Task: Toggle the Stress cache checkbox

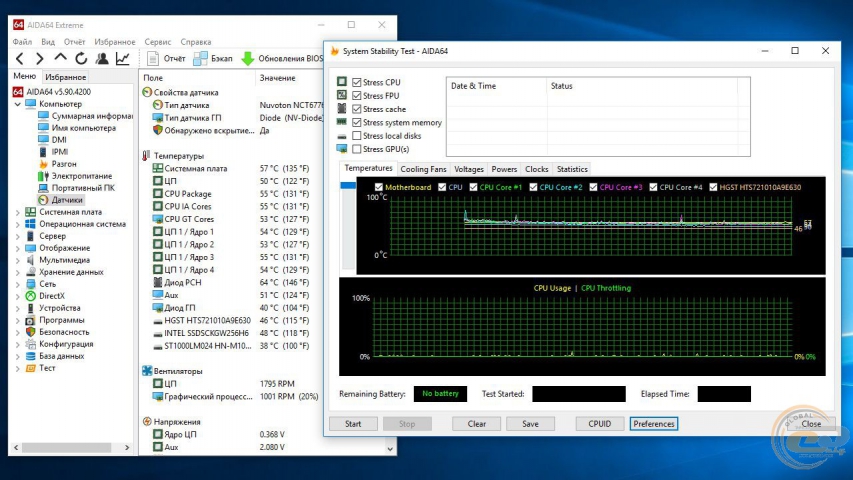Action: click(356, 109)
